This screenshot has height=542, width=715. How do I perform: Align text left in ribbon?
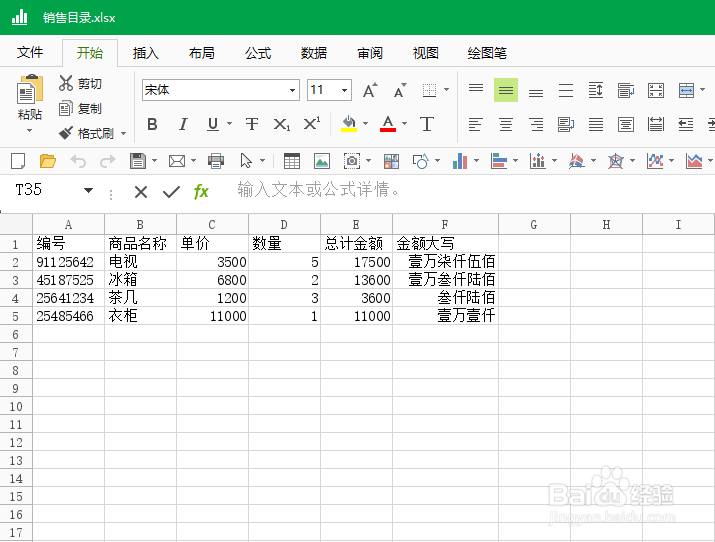pos(476,124)
